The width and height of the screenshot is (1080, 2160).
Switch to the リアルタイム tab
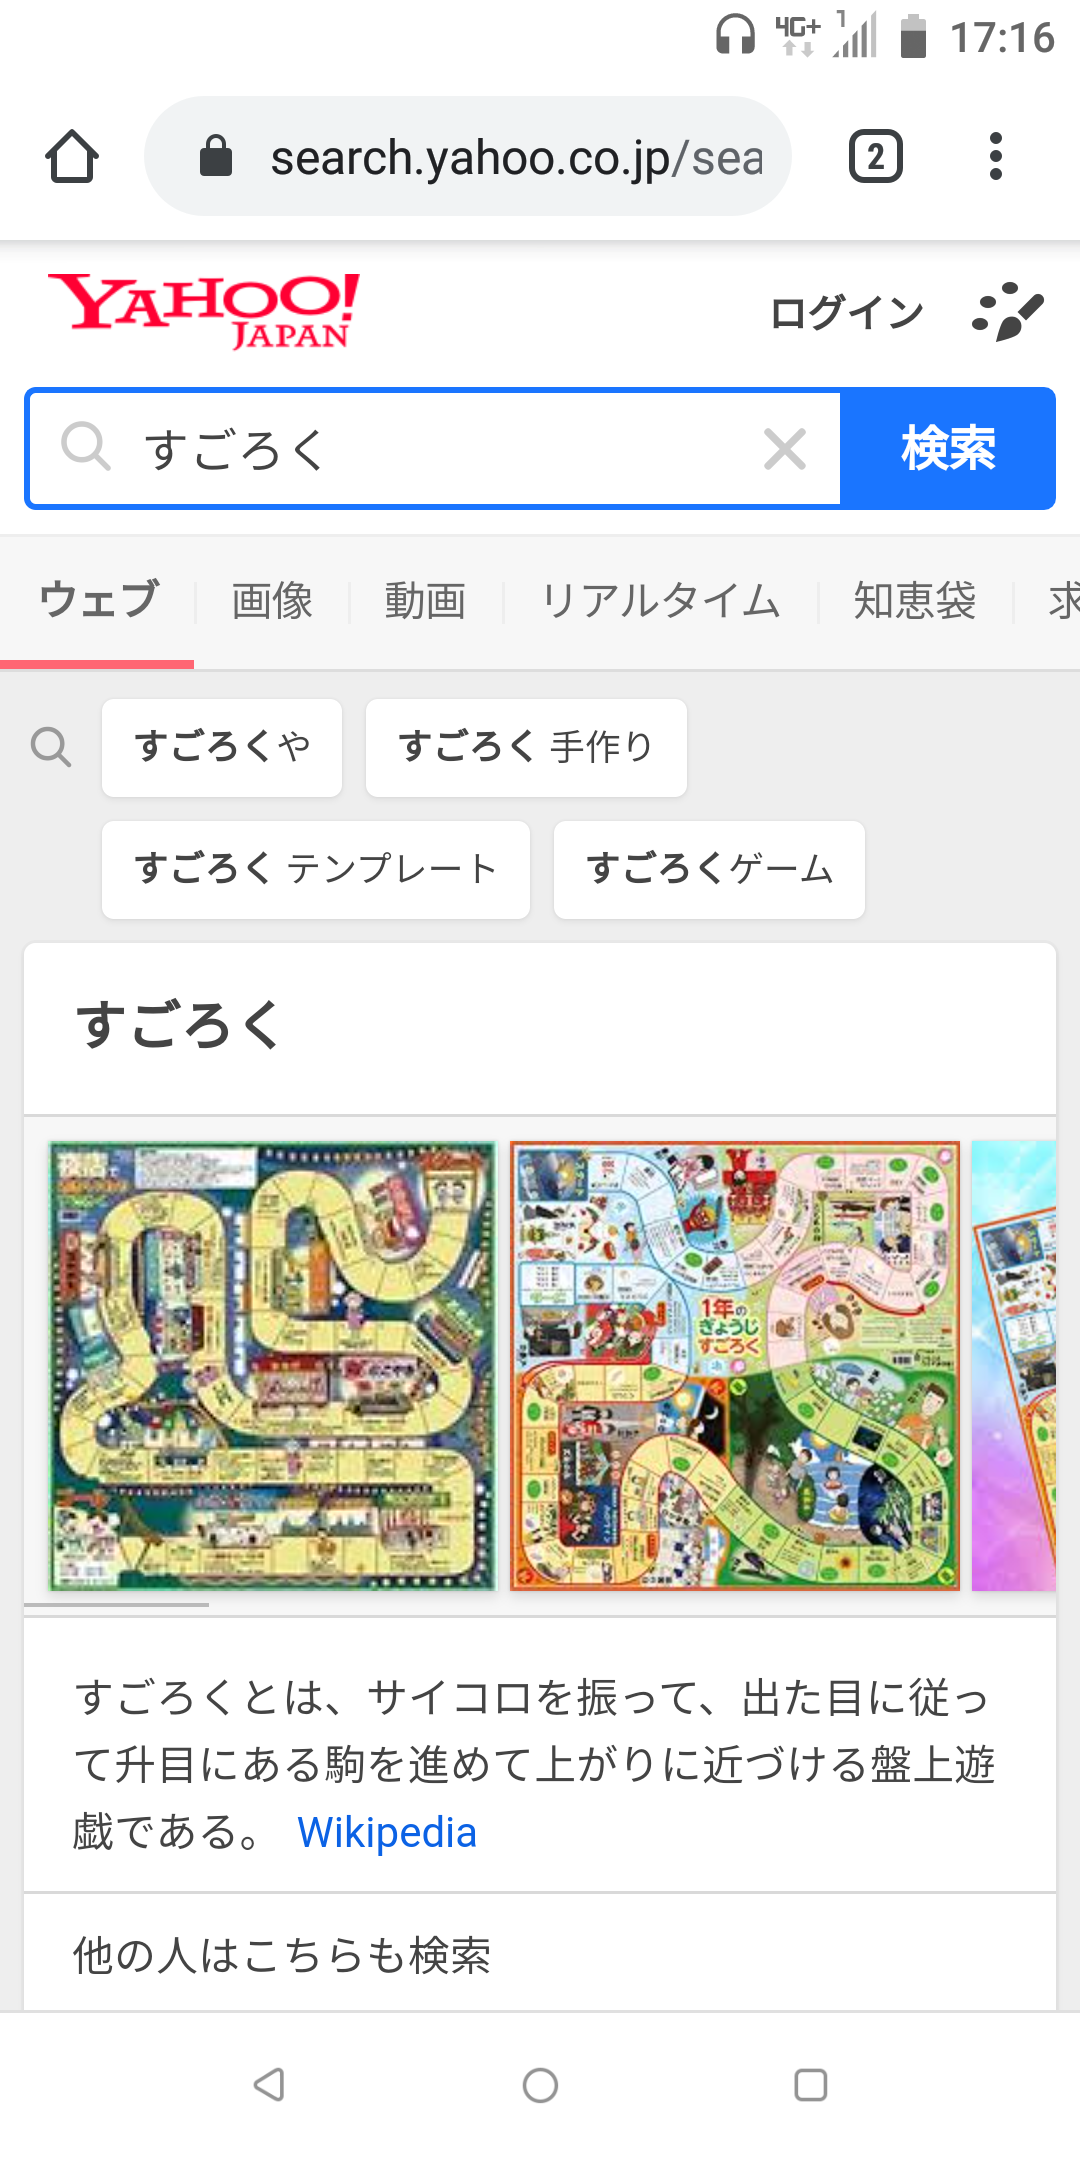tap(661, 601)
